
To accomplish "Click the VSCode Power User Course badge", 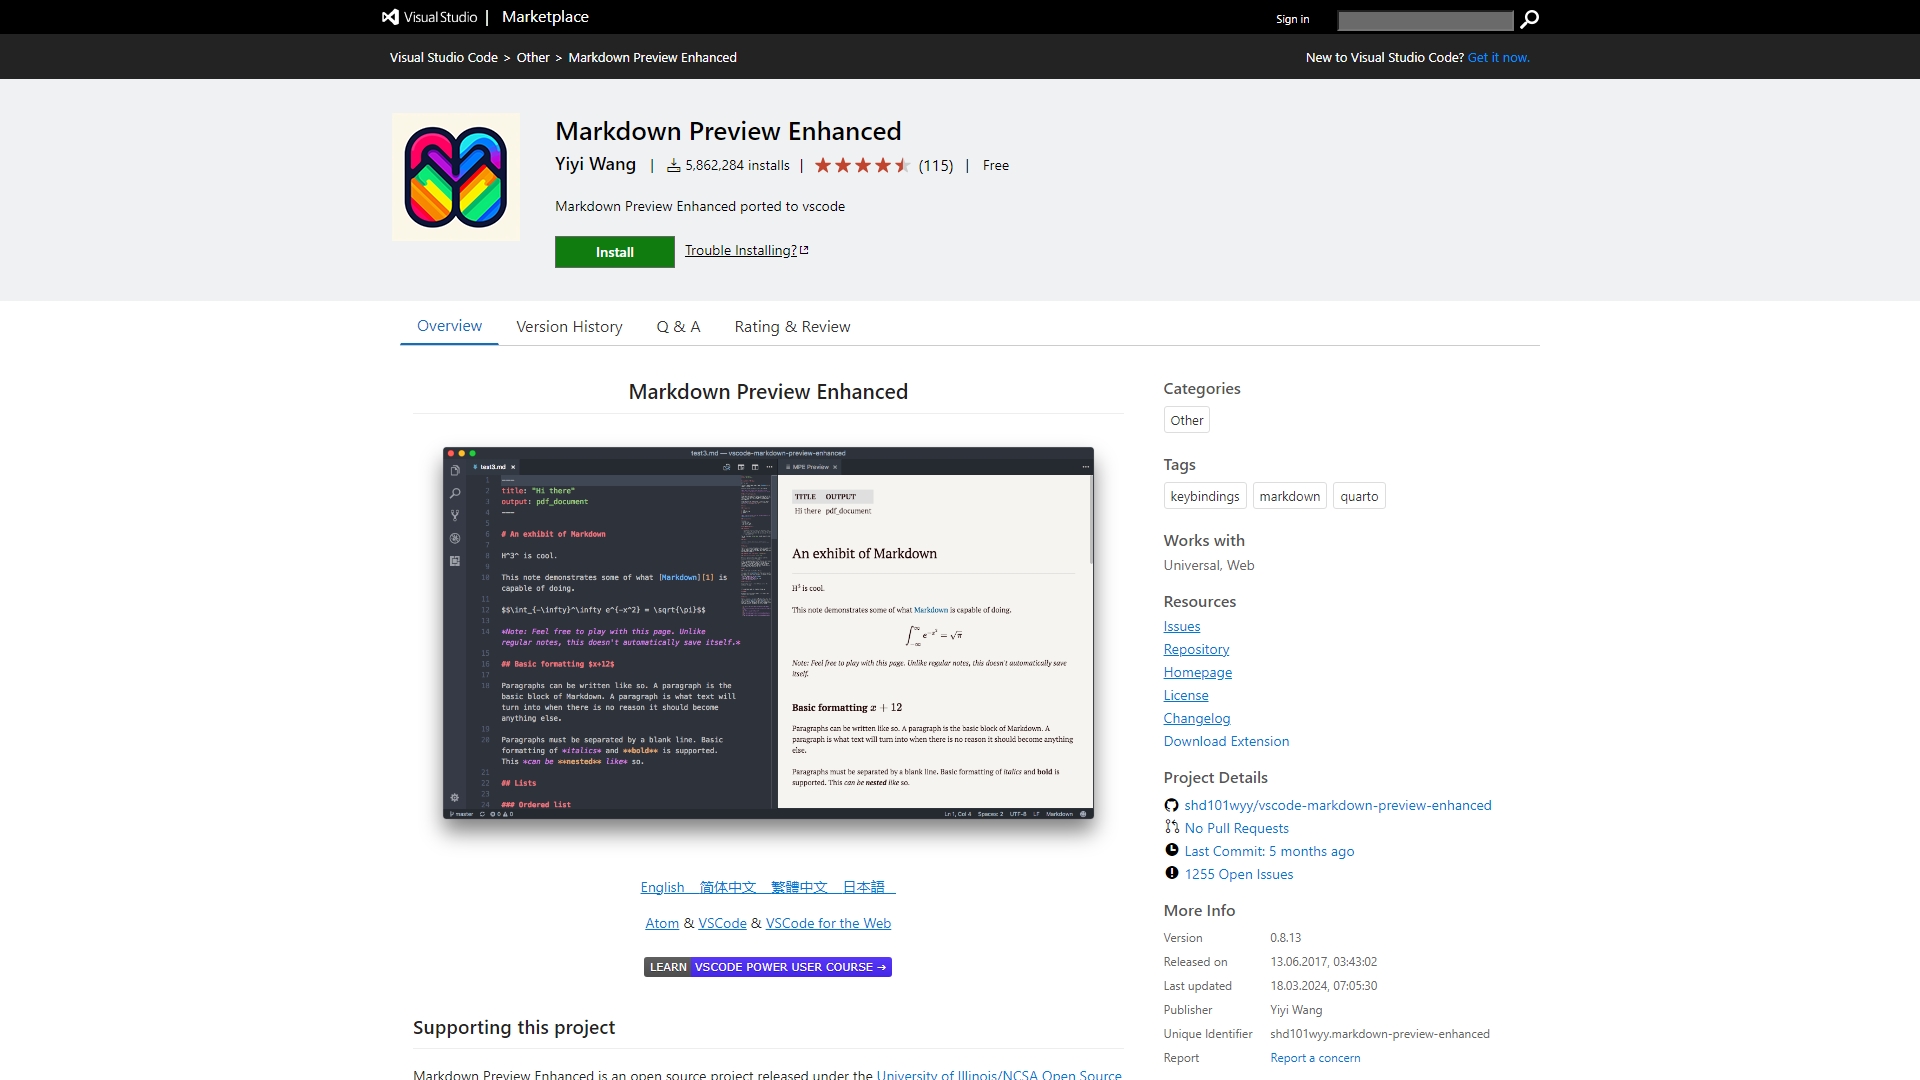I will (x=768, y=967).
